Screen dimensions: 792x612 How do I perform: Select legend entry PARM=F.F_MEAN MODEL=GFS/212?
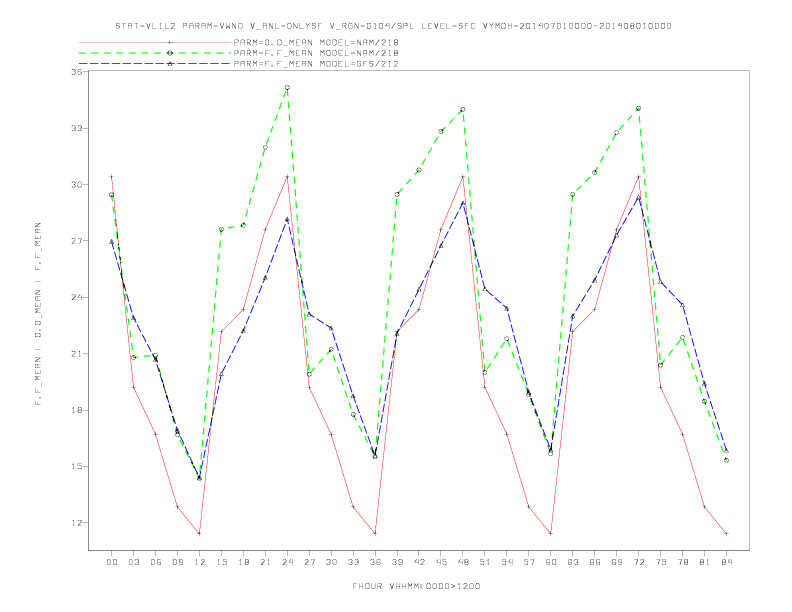click(316, 64)
